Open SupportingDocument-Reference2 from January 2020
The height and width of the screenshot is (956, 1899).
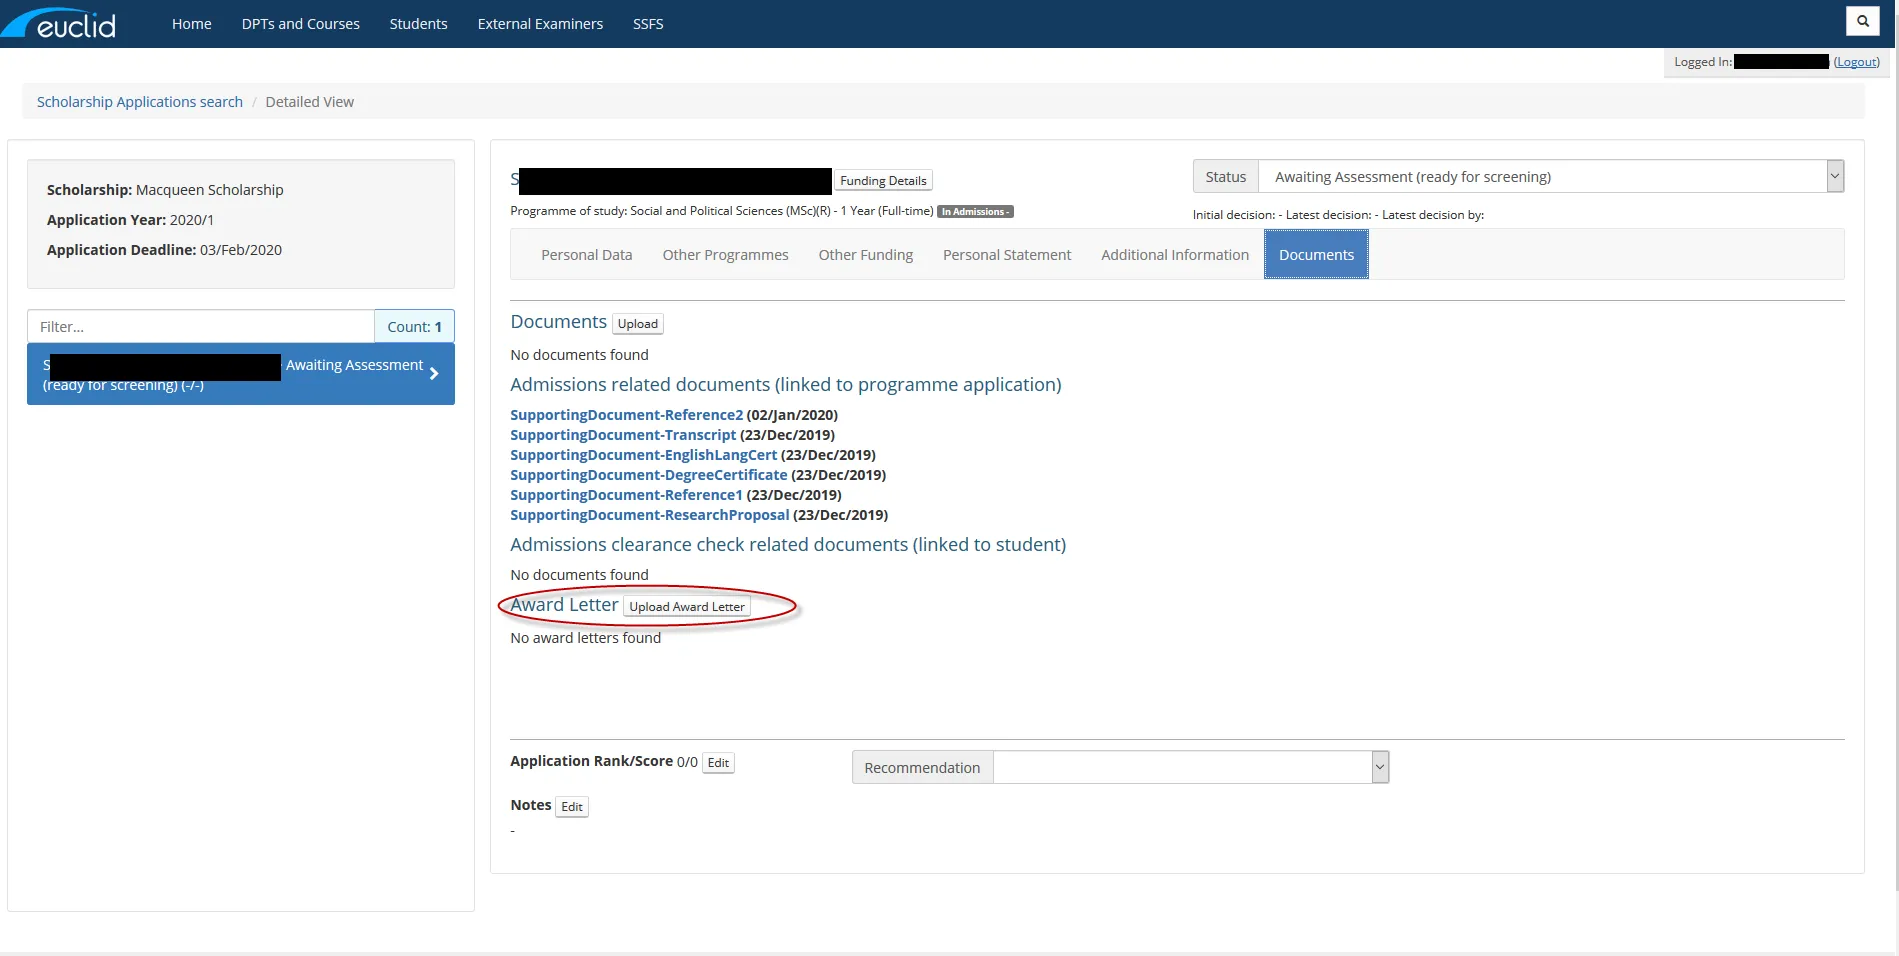click(626, 414)
